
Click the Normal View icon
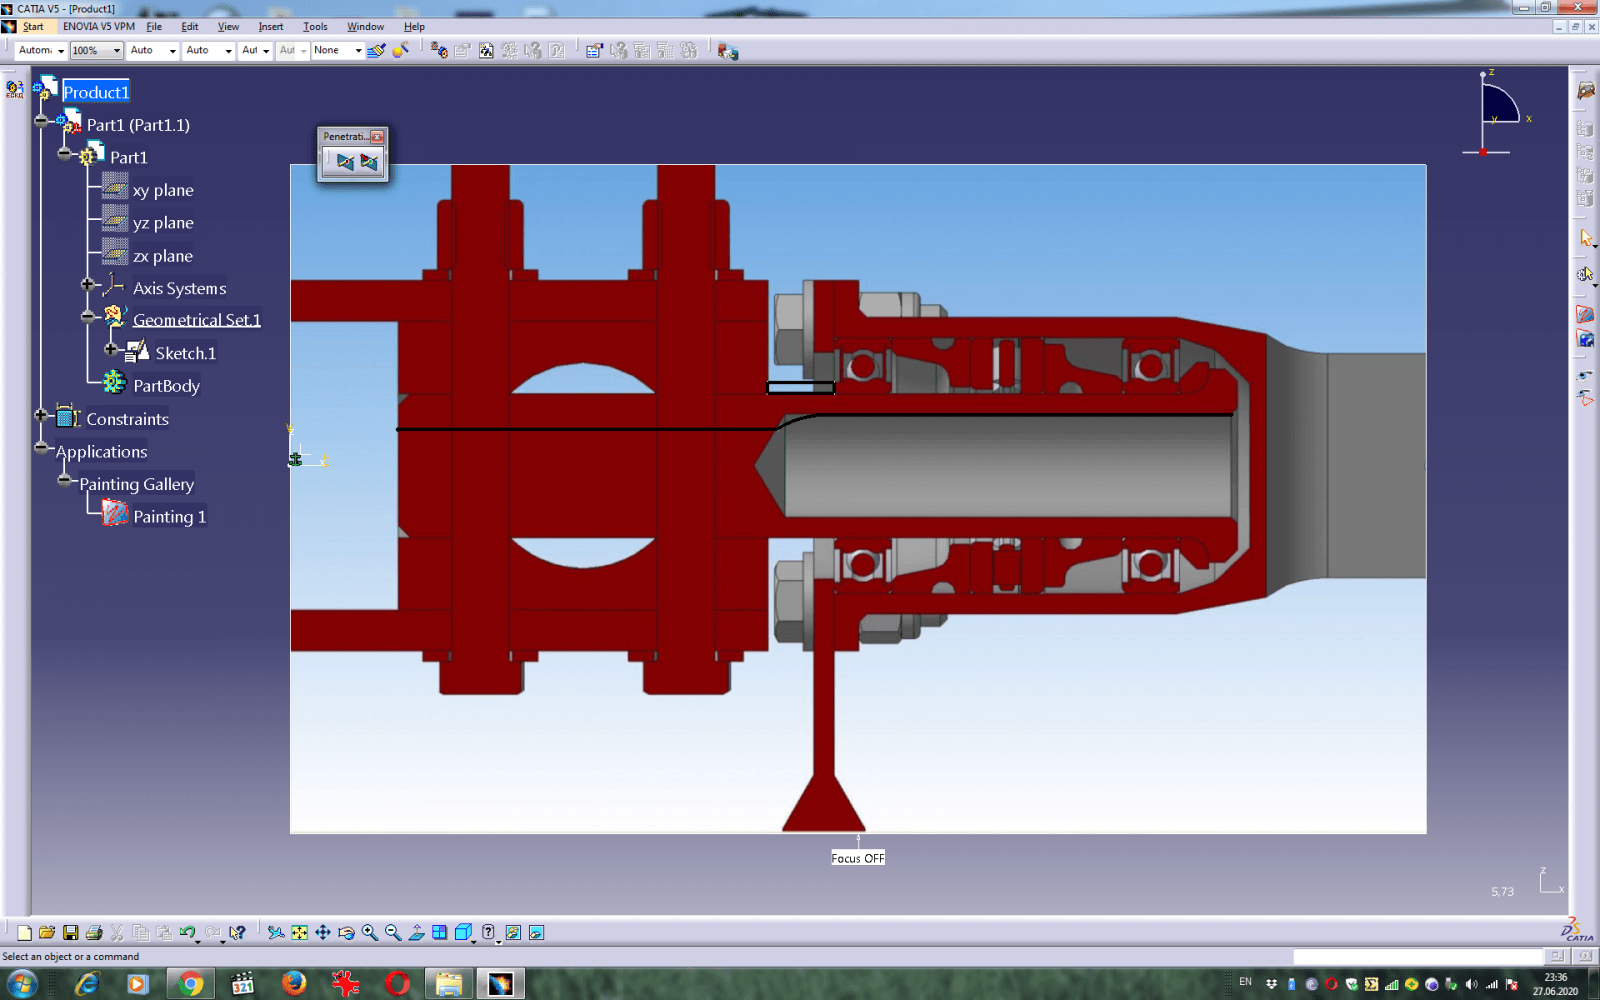coord(417,932)
